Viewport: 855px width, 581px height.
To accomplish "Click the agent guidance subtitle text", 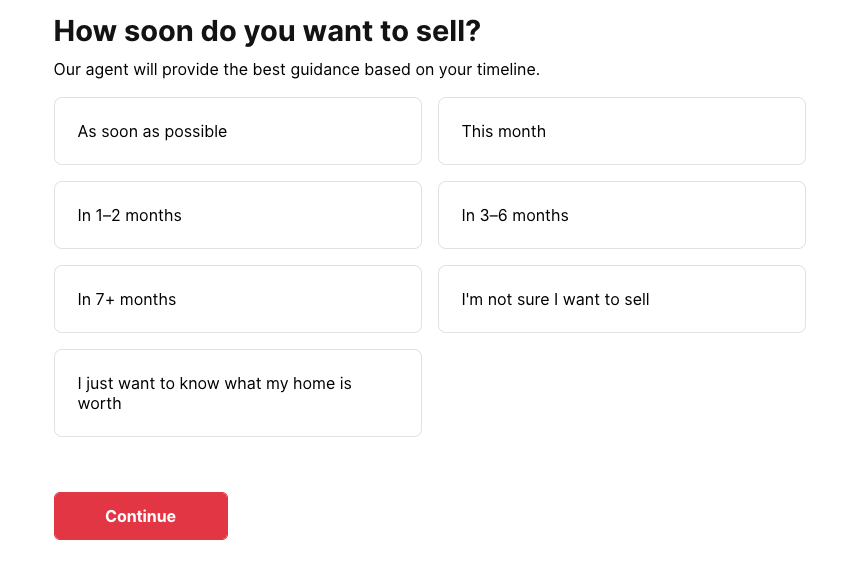I will [296, 70].
